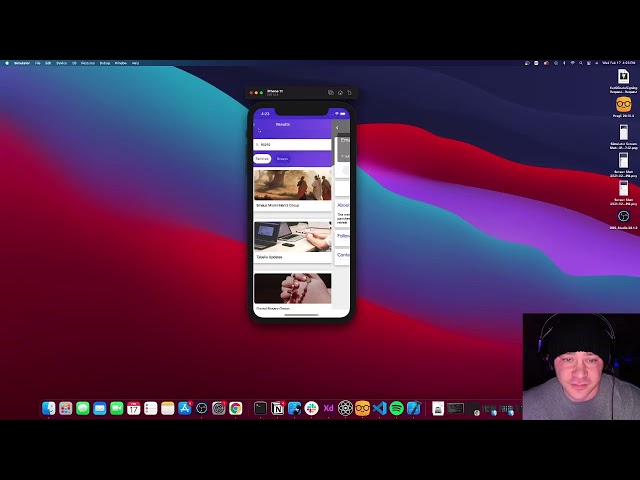Open Visual Studio Code from dock
Screen dimensions: 640x480
coord(380,408)
